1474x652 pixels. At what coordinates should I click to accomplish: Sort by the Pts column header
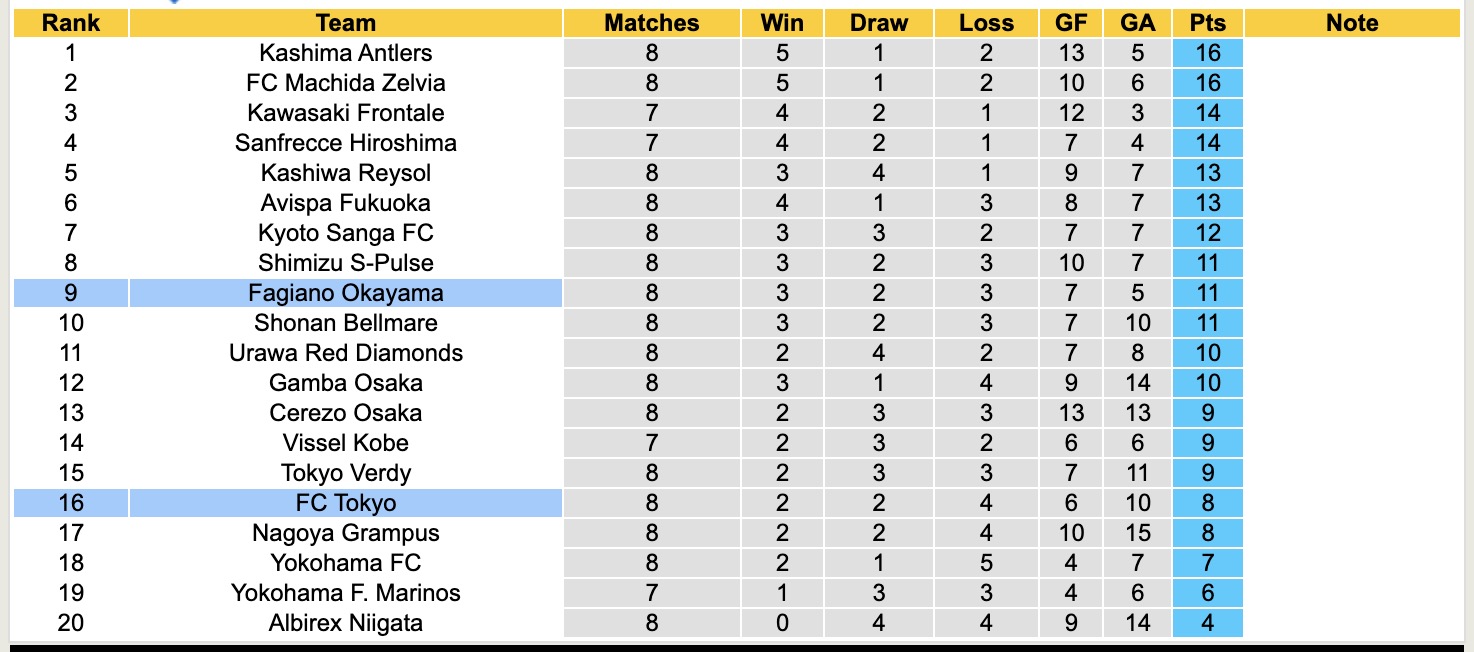pos(1208,23)
